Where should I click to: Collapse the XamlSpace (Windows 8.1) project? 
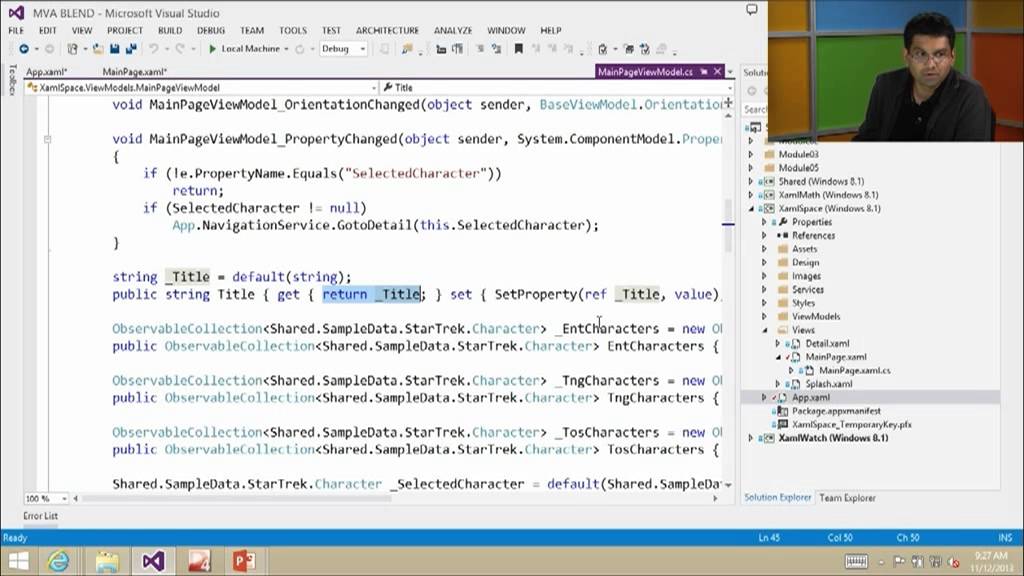tap(751, 208)
